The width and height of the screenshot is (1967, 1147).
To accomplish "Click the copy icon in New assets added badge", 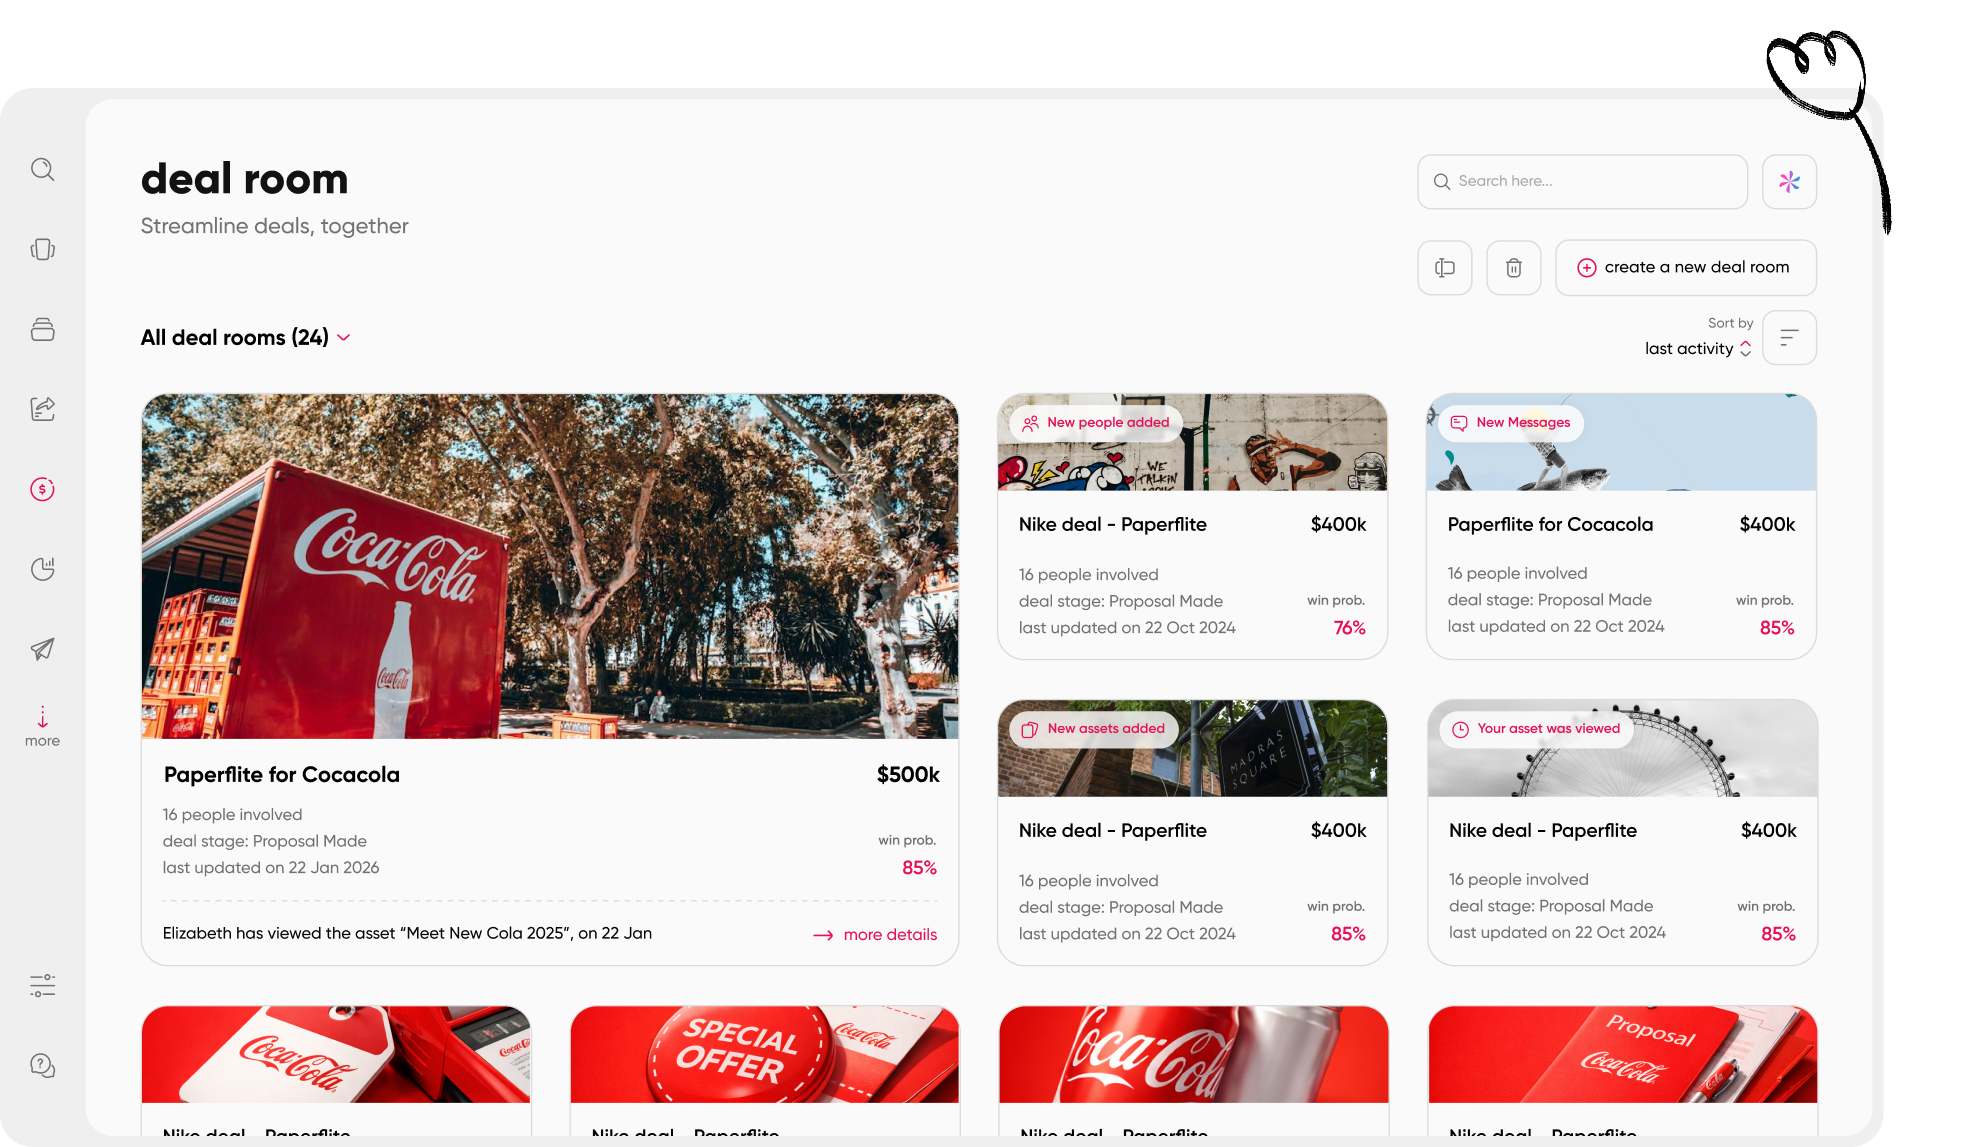I will click(1030, 729).
